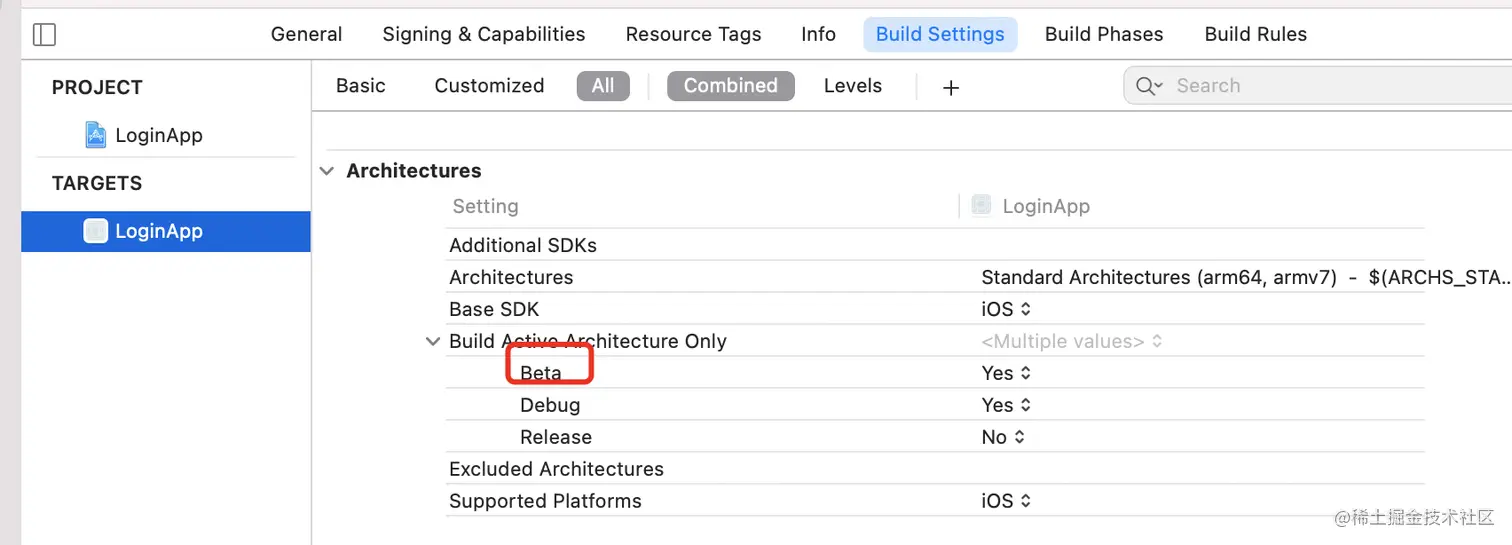
Task: Select the Excluded Architectures setting row
Action: [x=556, y=469]
